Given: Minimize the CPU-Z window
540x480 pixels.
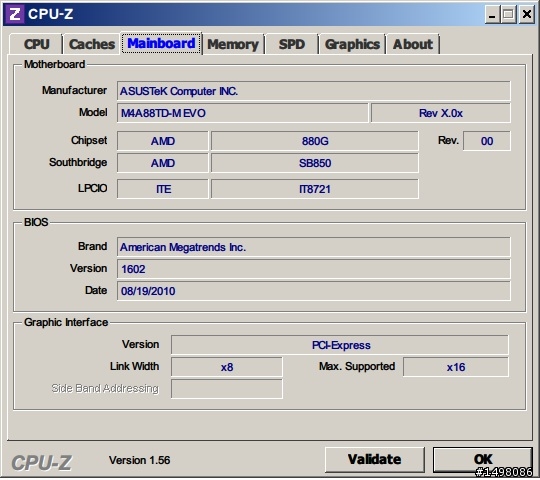Looking at the screenshot, I should coord(492,14).
